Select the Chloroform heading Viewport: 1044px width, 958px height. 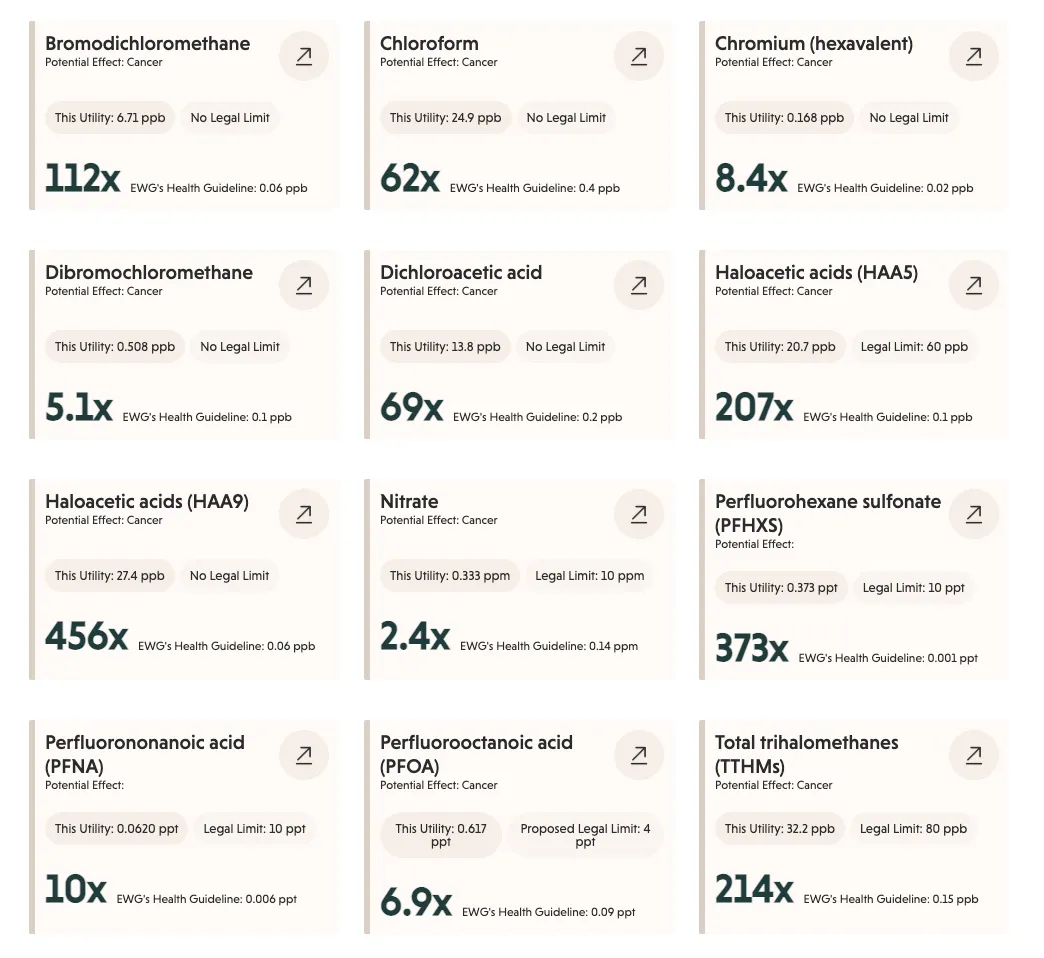429,43
